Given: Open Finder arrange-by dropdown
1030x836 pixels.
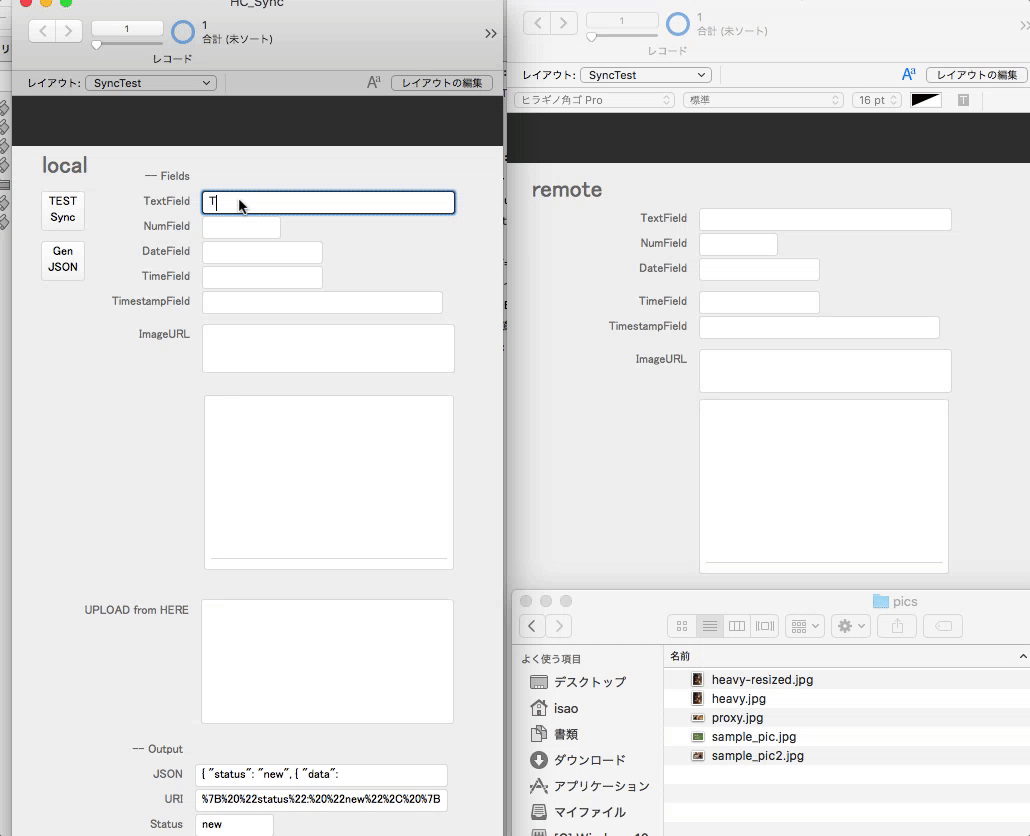Looking at the screenshot, I should [x=805, y=626].
